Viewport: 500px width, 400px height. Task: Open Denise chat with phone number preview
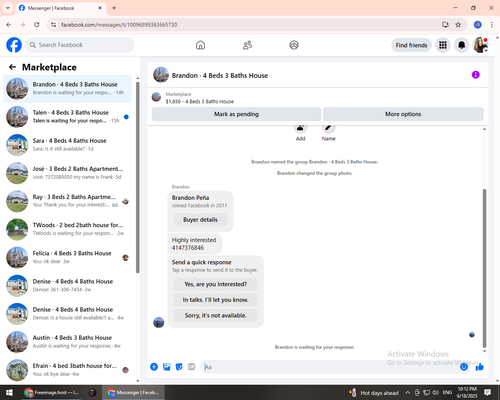67,285
